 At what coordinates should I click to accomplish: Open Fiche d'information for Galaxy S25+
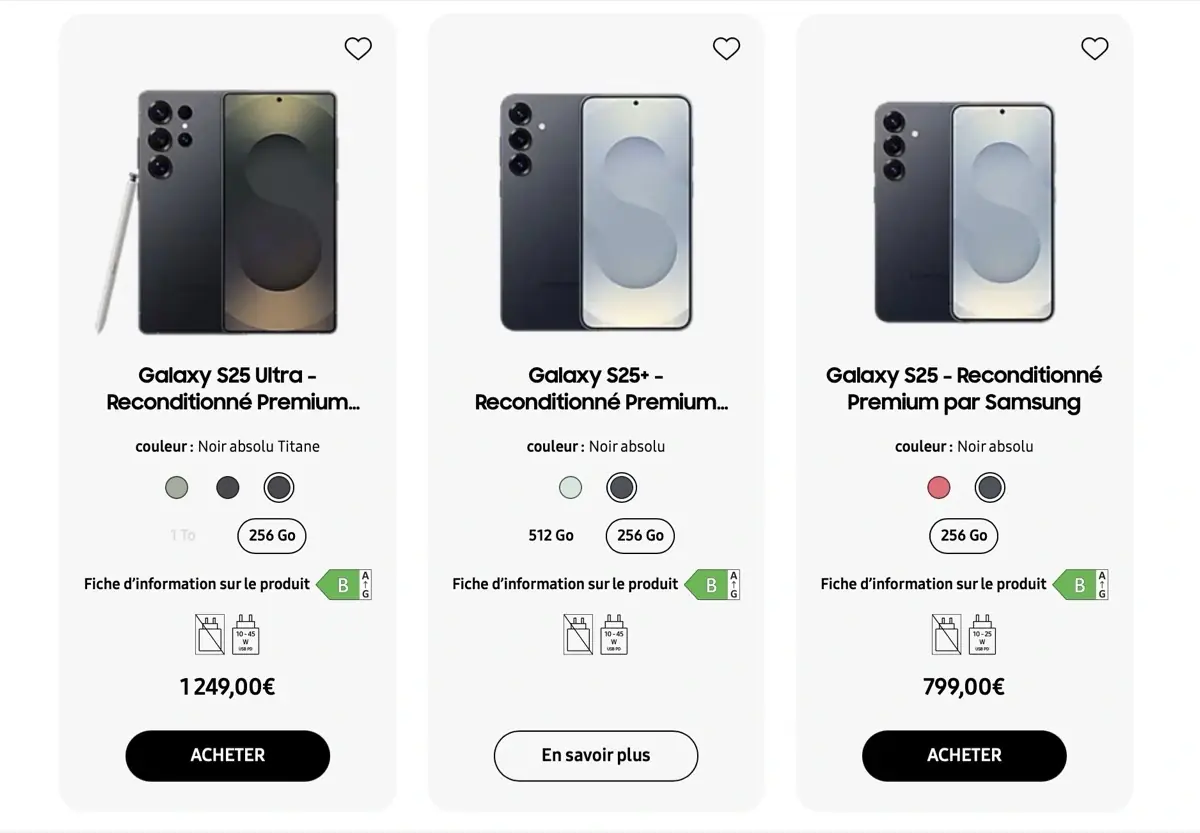[x=565, y=584]
